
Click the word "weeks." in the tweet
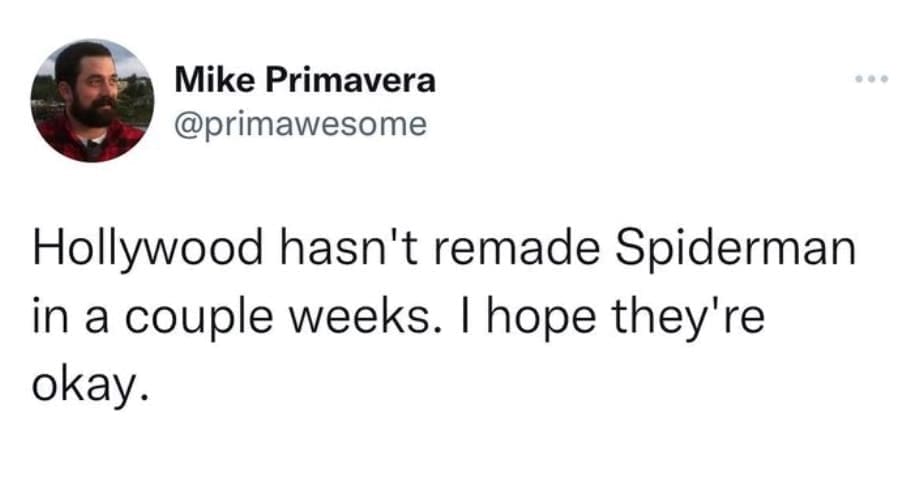point(364,315)
